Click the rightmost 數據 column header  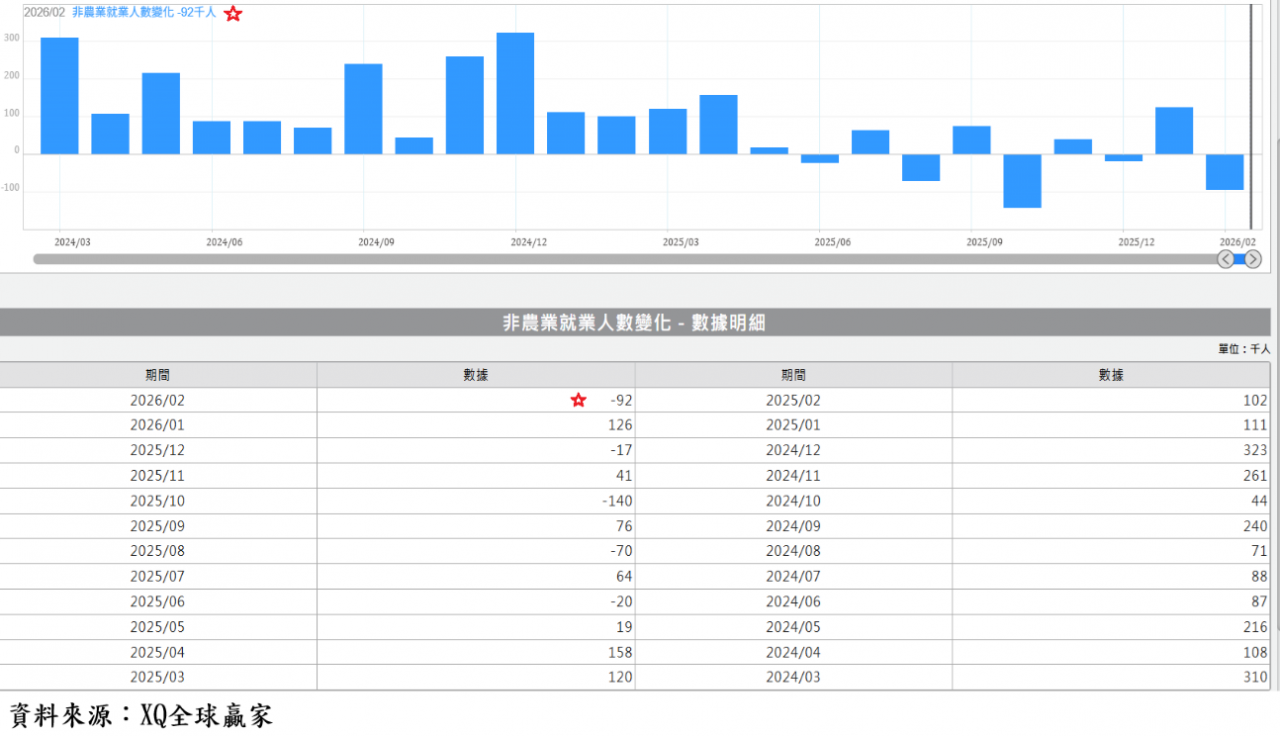coord(1111,375)
